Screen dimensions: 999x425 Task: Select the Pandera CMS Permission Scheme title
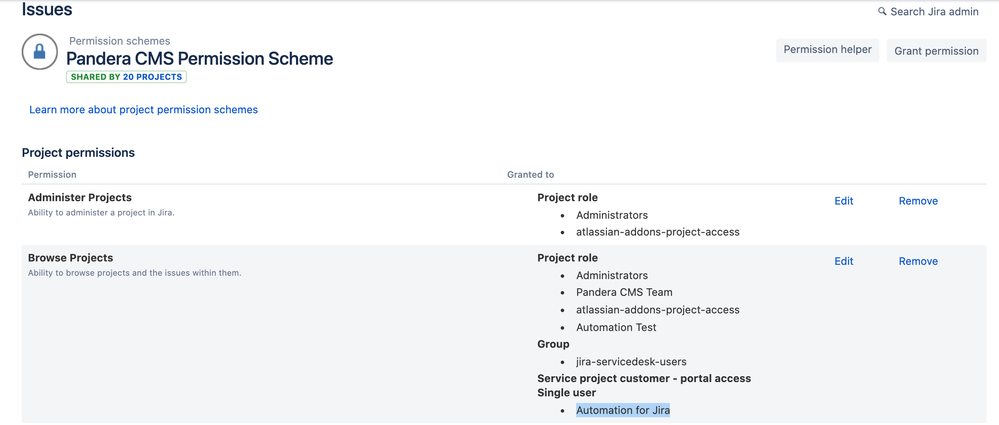[x=199, y=59]
